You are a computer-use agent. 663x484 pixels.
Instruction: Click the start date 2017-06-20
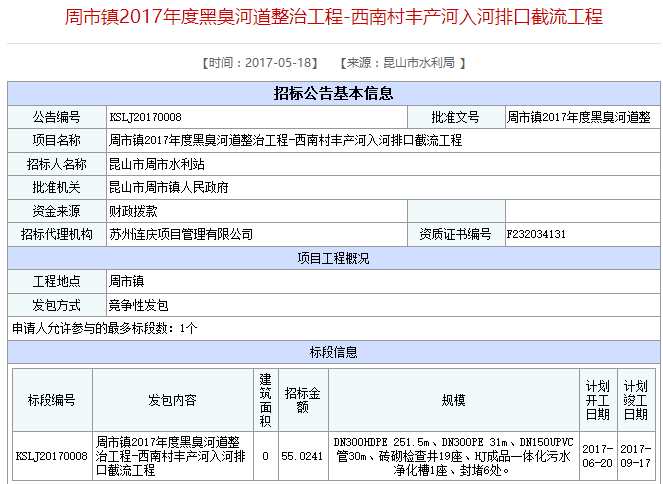[x=598, y=456]
